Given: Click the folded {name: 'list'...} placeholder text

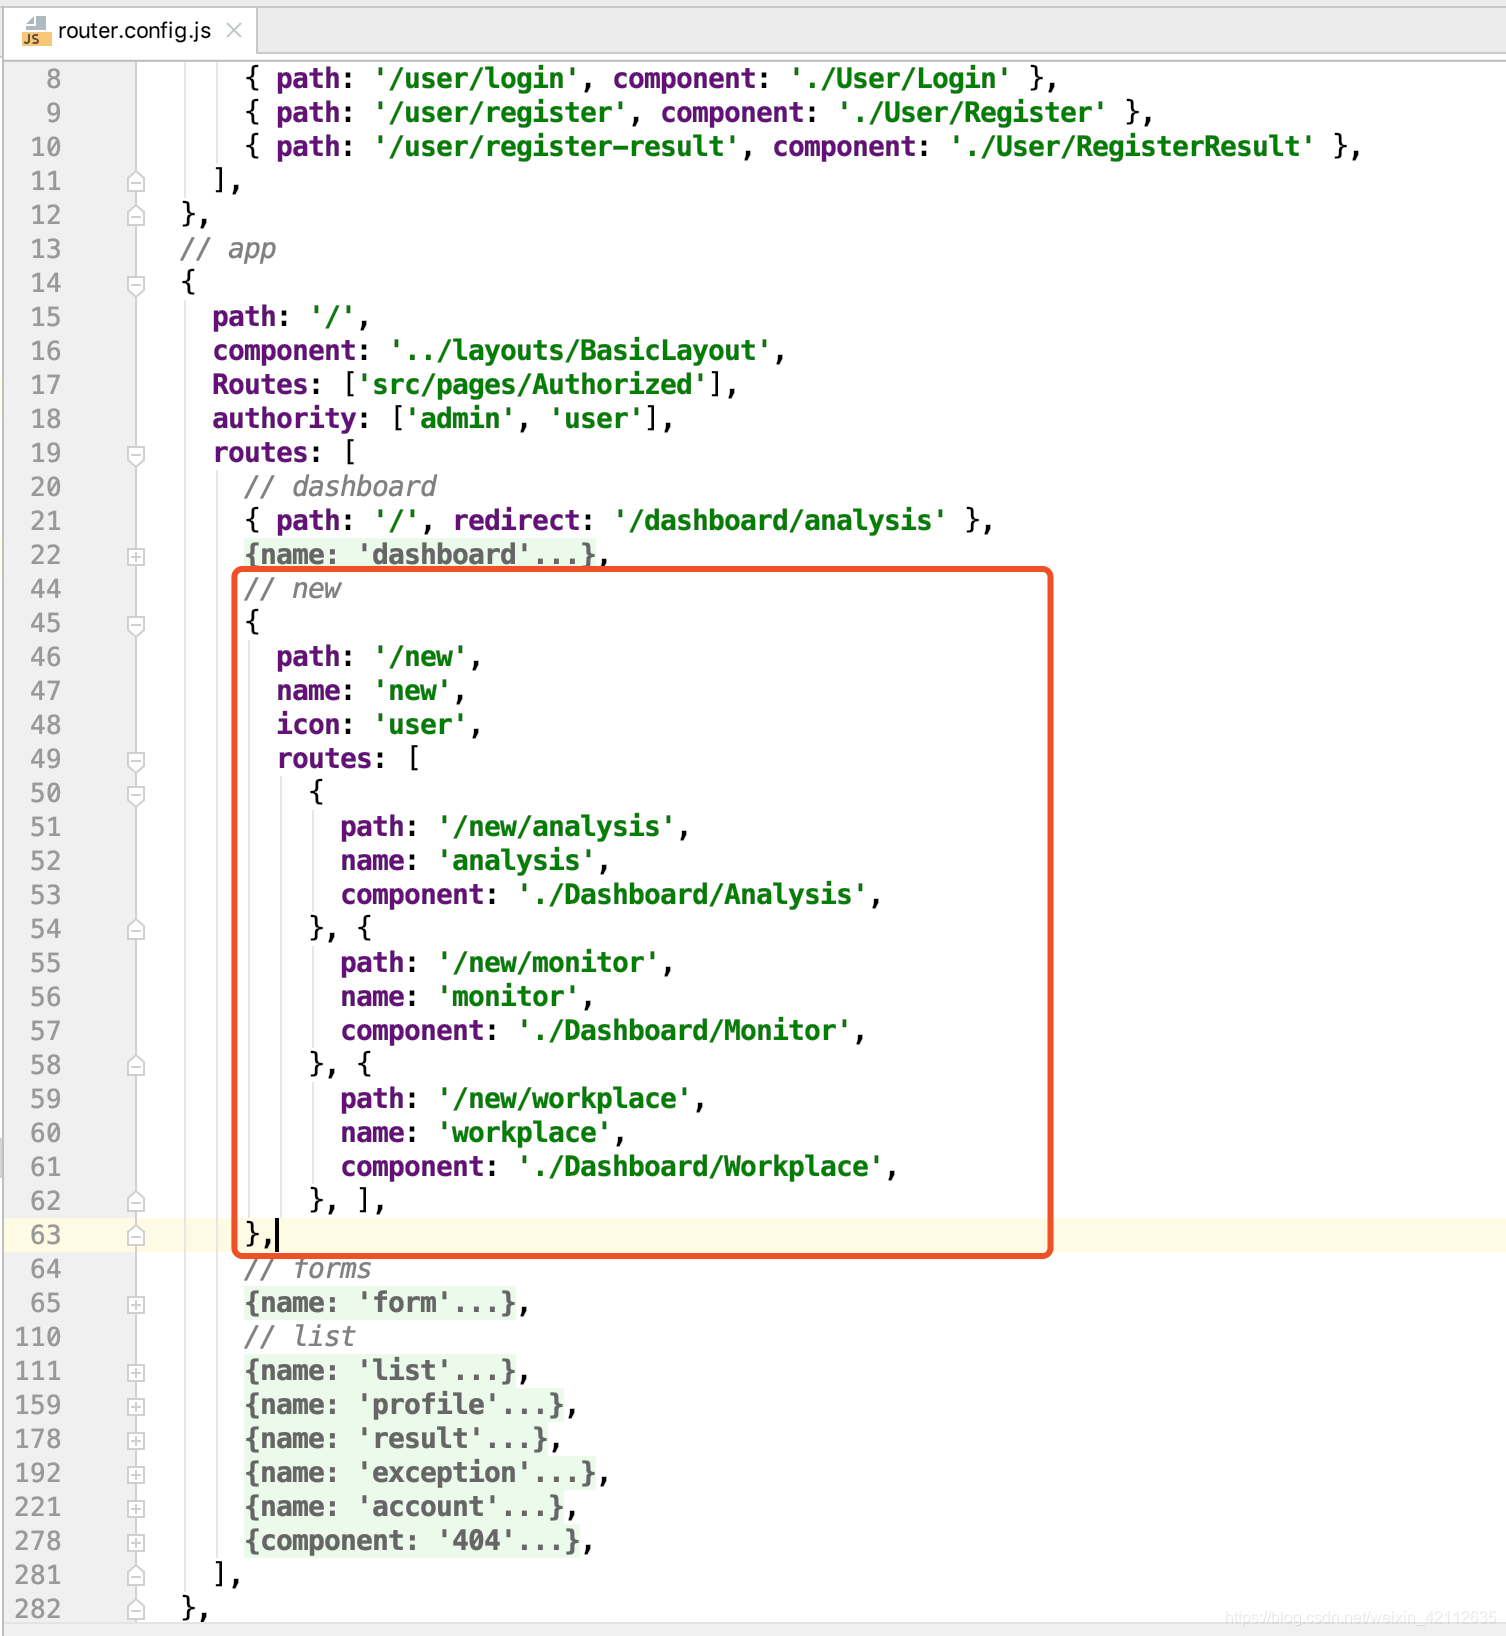Looking at the screenshot, I should [380, 1371].
